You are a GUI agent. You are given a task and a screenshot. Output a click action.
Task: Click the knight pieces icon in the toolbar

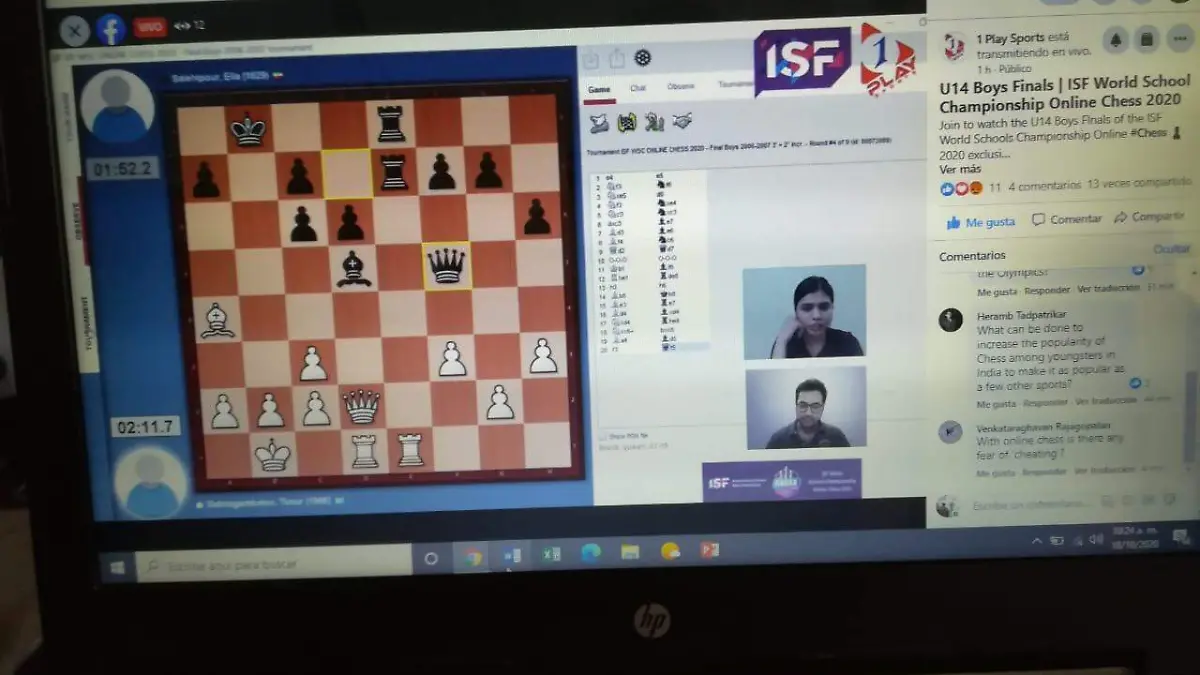pos(653,121)
